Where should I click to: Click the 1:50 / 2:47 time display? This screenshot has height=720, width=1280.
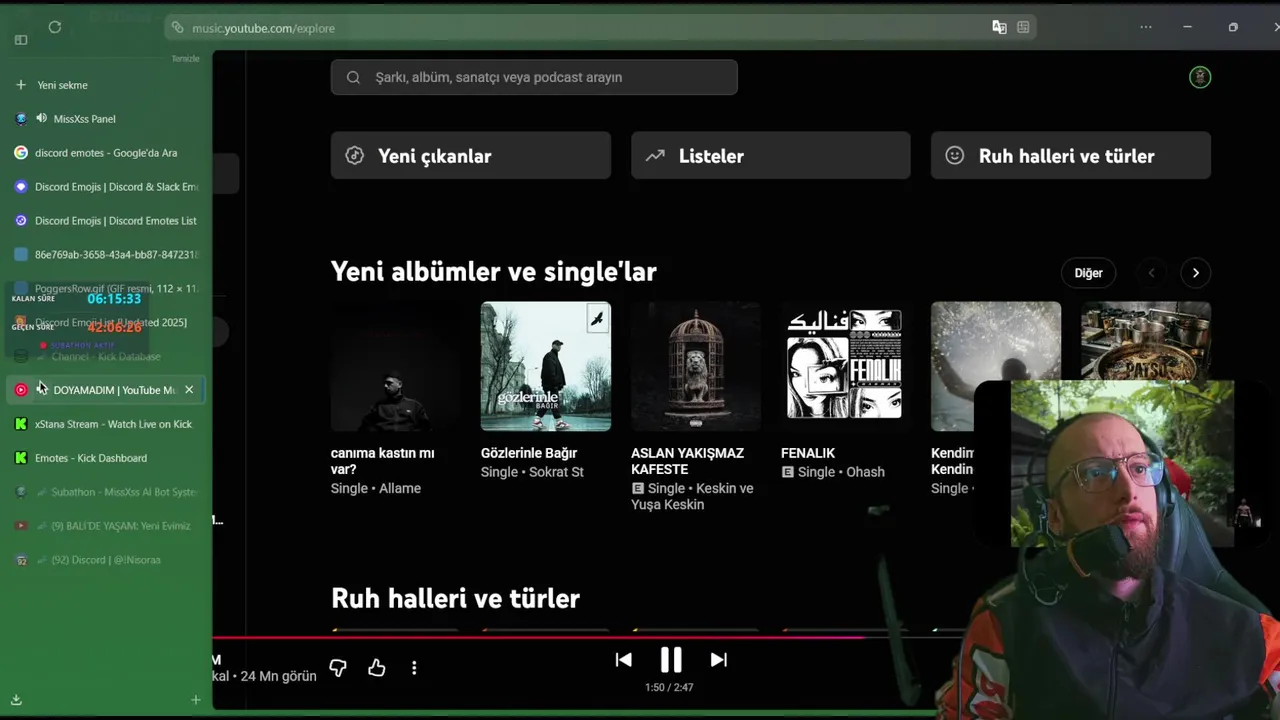(669, 687)
